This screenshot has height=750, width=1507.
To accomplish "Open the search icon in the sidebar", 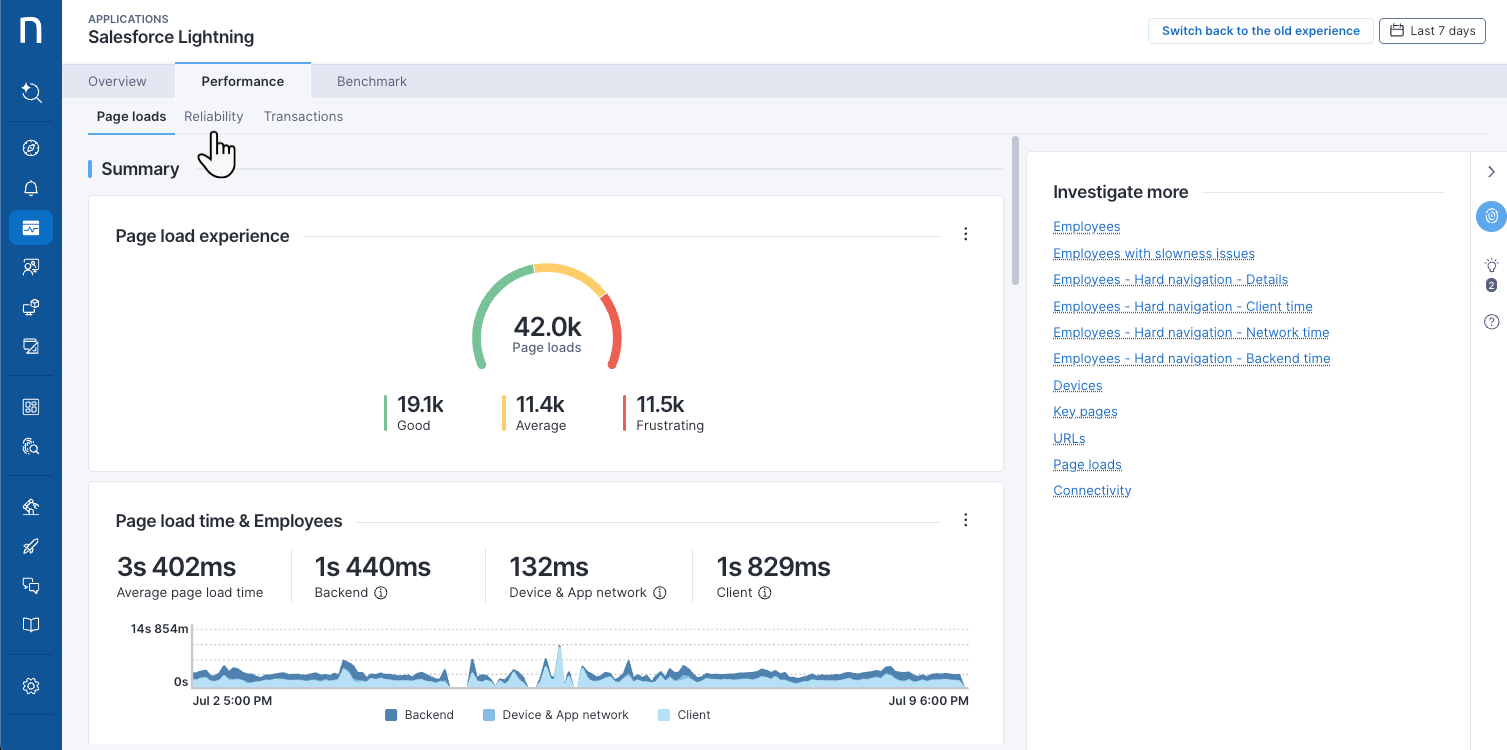I will pos(31,93).
